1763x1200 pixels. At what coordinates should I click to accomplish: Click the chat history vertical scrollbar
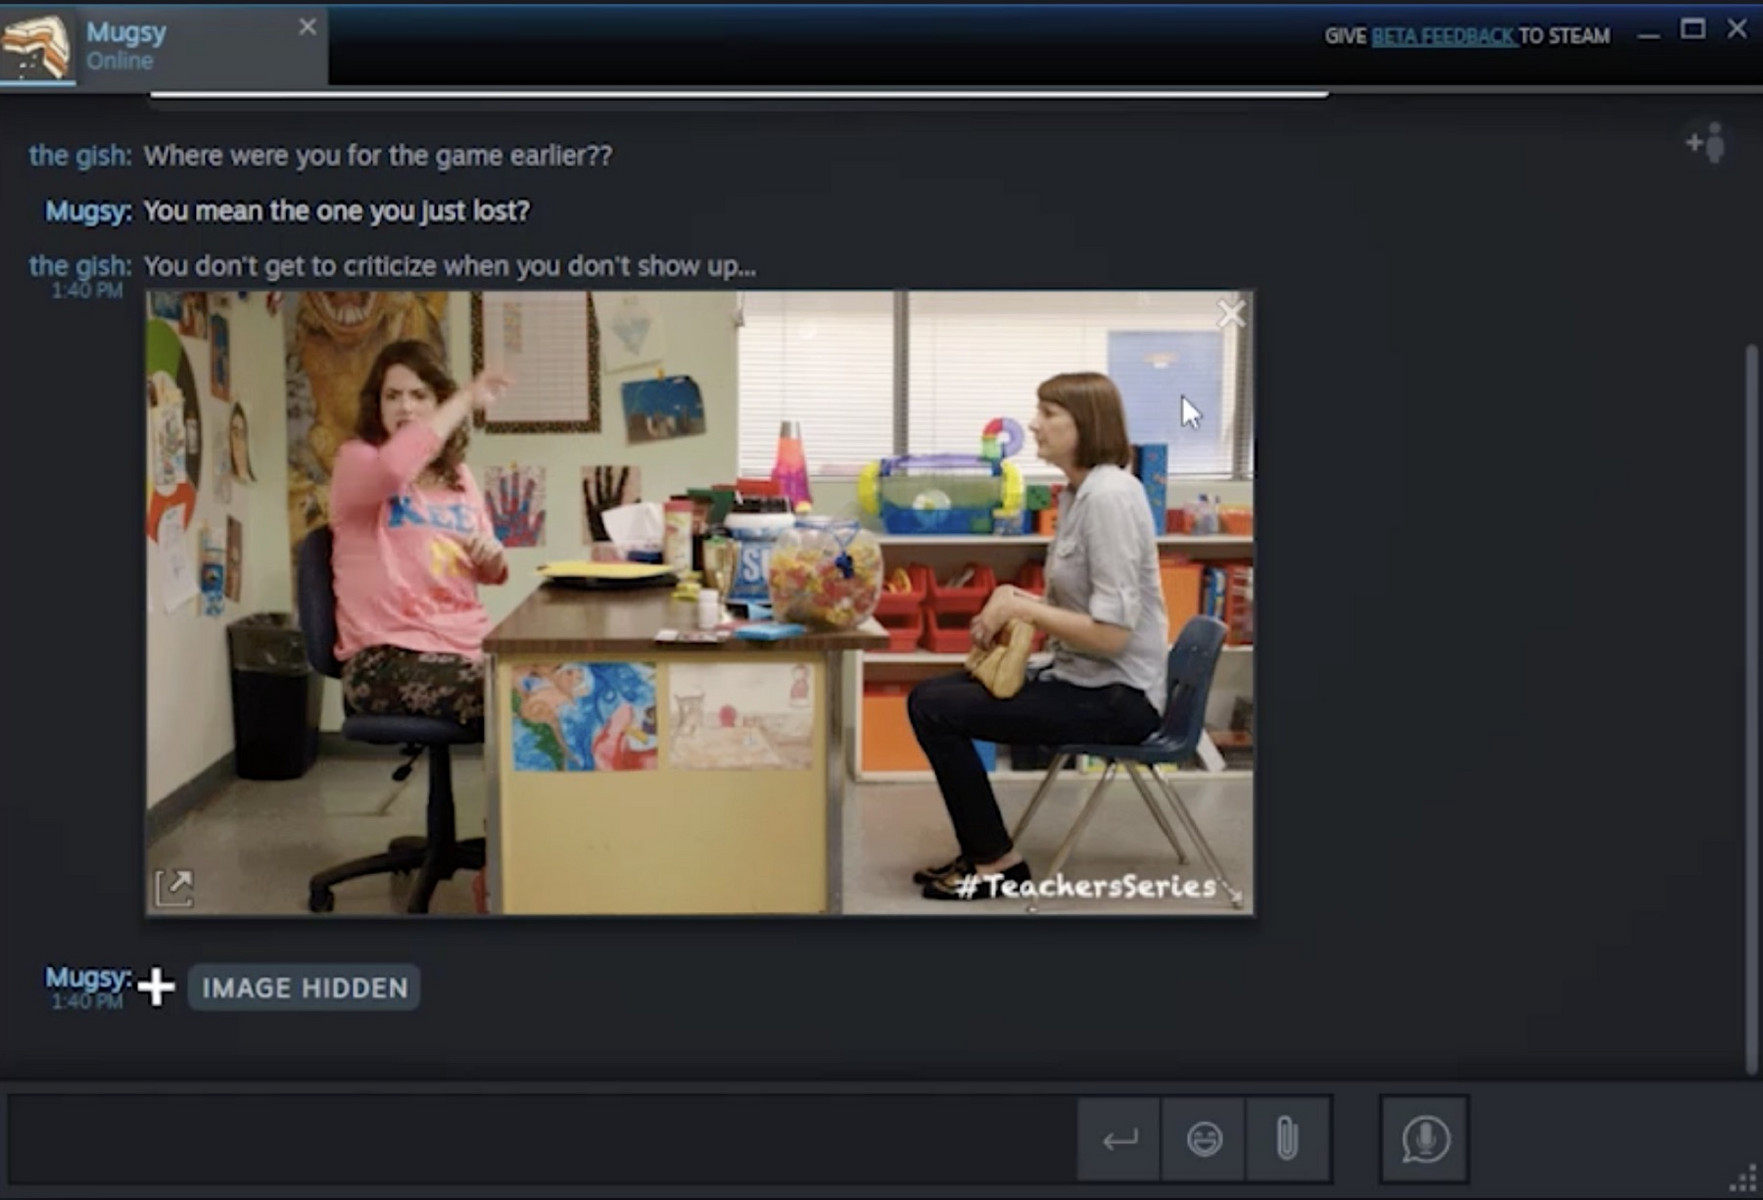1750,708
